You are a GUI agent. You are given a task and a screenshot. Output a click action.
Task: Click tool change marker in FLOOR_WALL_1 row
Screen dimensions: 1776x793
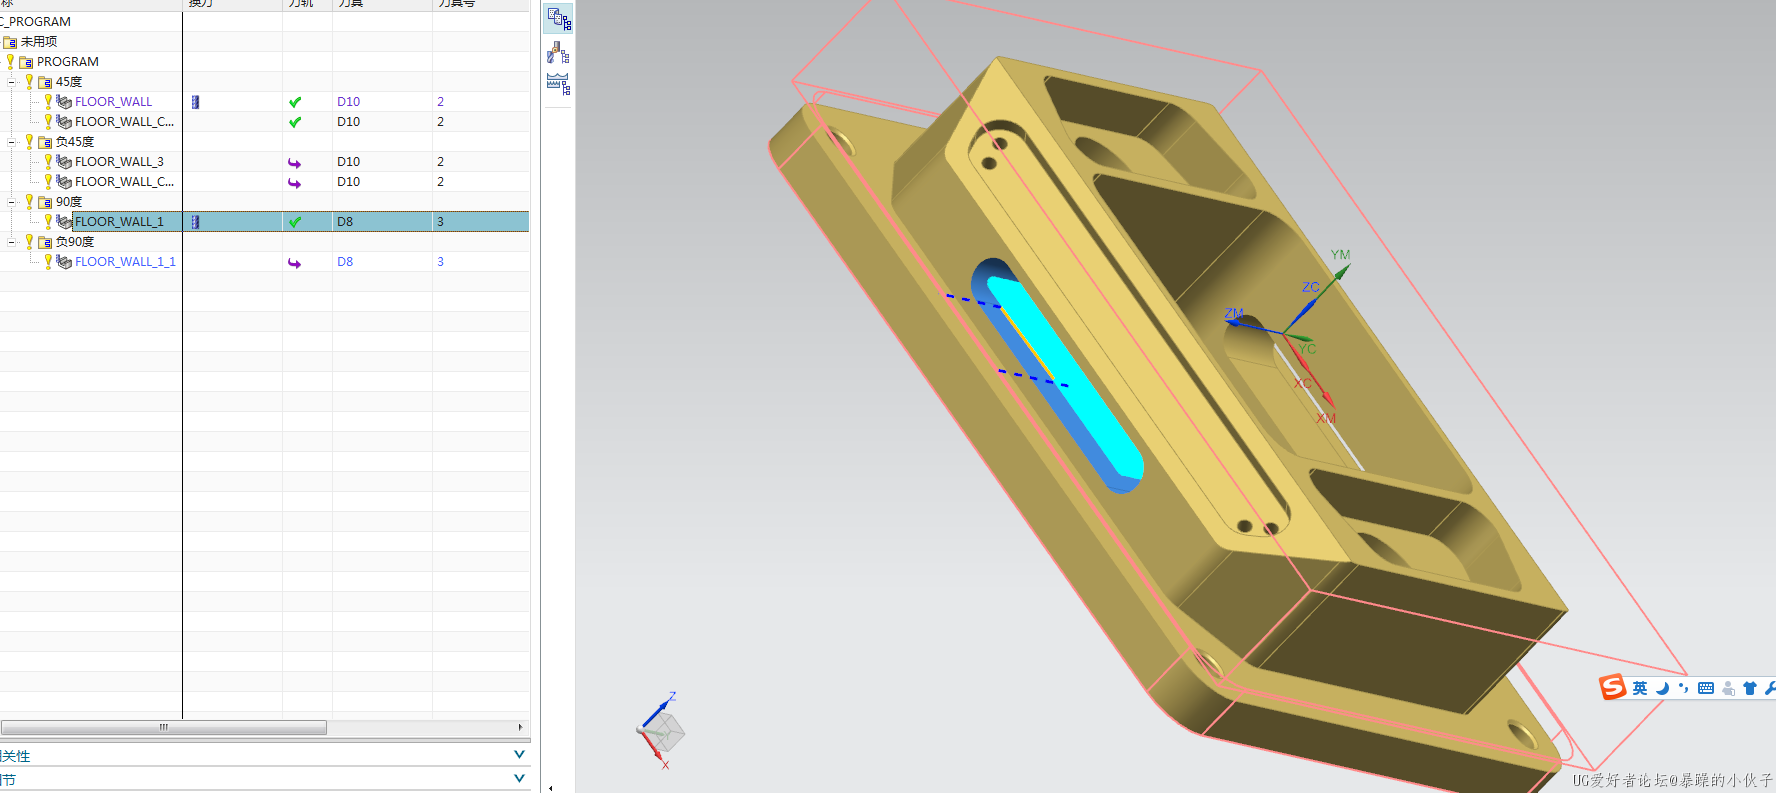pyautogui.click(x=195, y=222)
